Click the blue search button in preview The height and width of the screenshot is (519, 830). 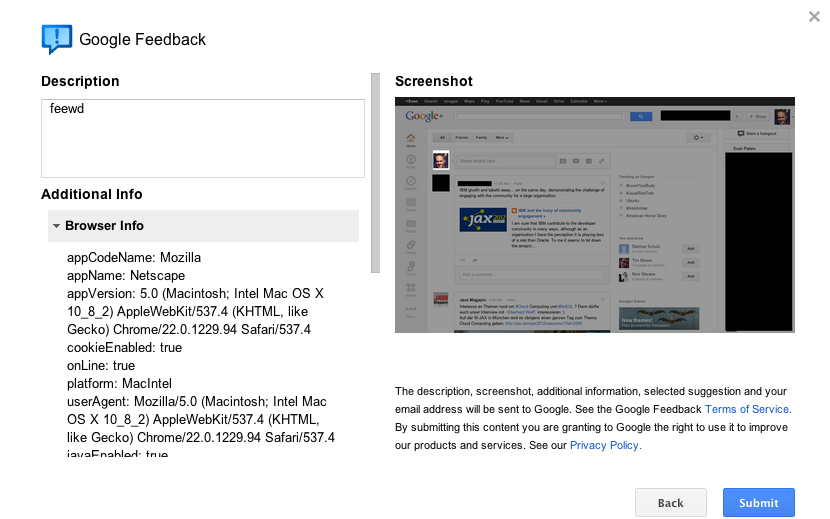[640, 117]
